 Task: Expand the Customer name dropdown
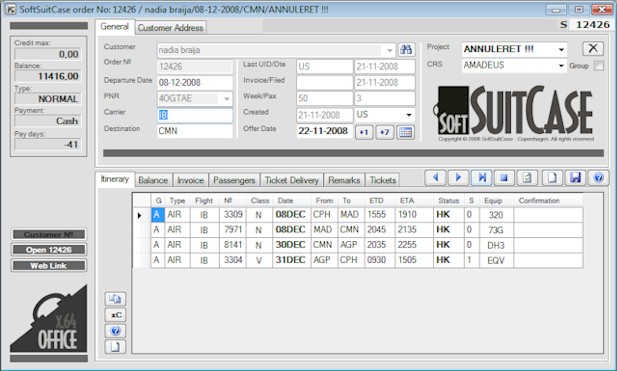(389, 50)
